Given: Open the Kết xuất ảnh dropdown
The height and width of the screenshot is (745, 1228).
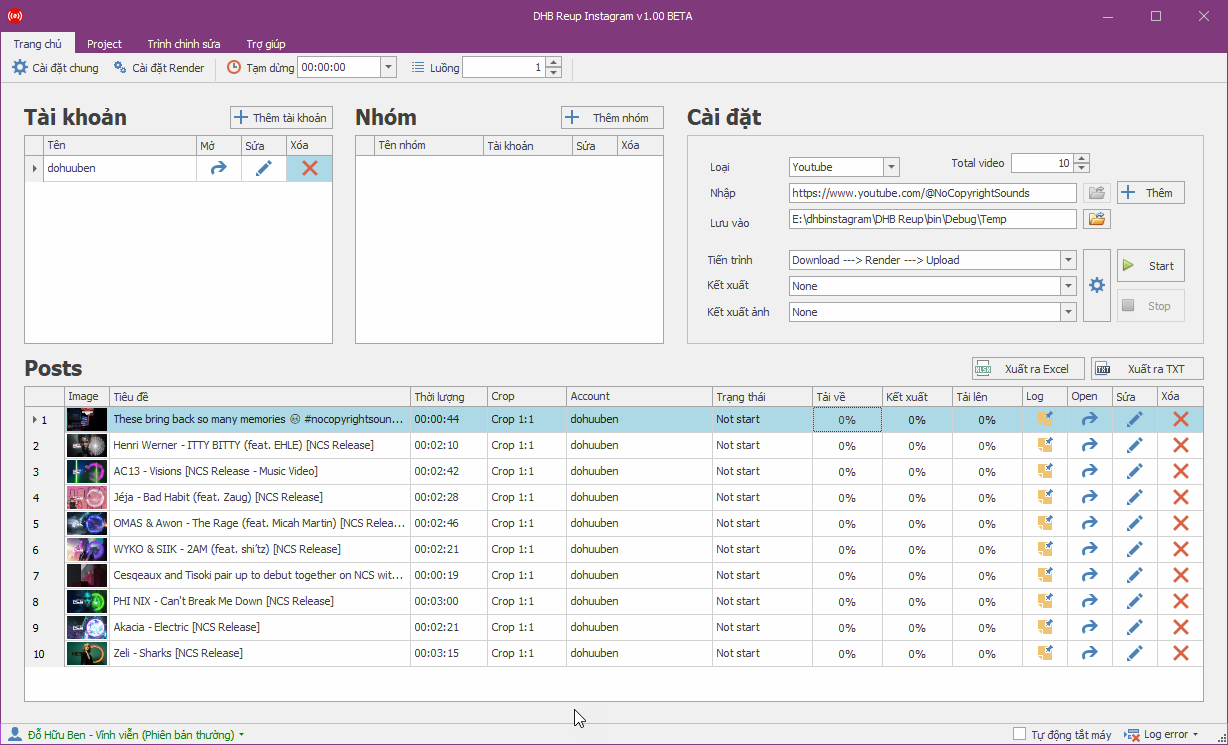Looking at the screenshot, I should point(1068,312).
